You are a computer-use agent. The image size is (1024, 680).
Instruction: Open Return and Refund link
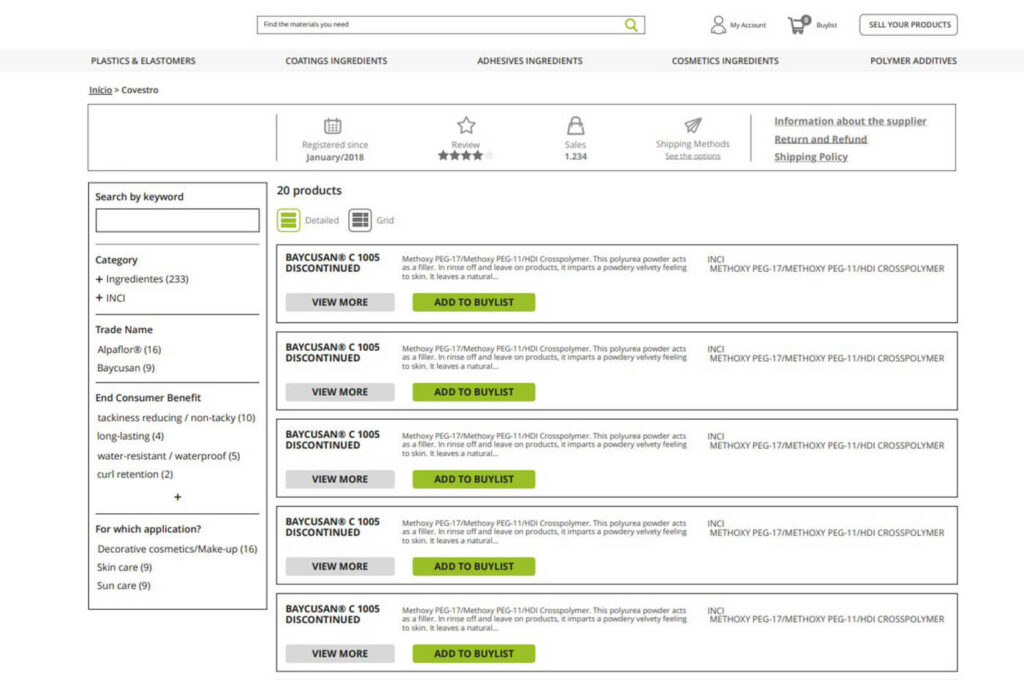coord(820,139)
